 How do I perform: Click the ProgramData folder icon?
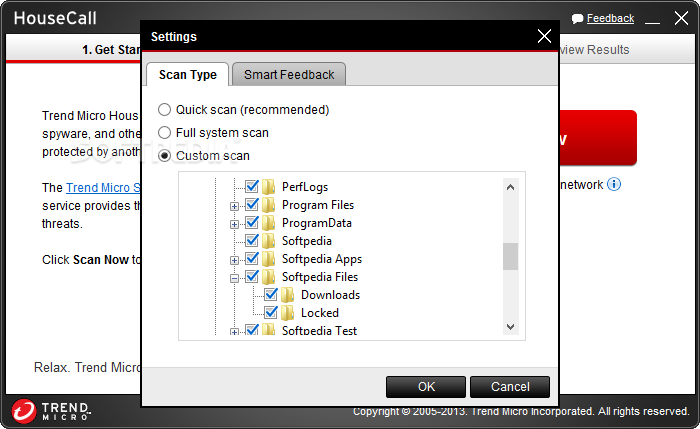pos(268,223)
